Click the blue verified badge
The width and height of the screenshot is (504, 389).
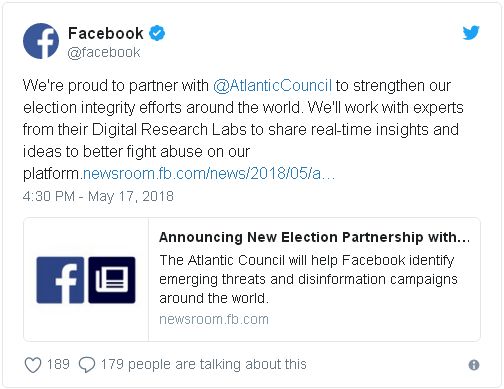click(157, 33)
